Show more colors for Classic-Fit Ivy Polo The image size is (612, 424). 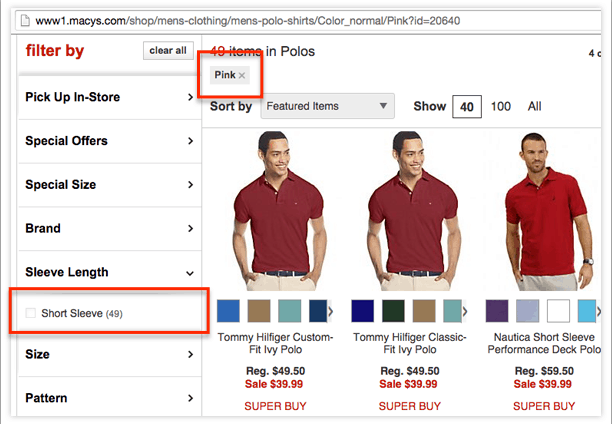point(465,311)
